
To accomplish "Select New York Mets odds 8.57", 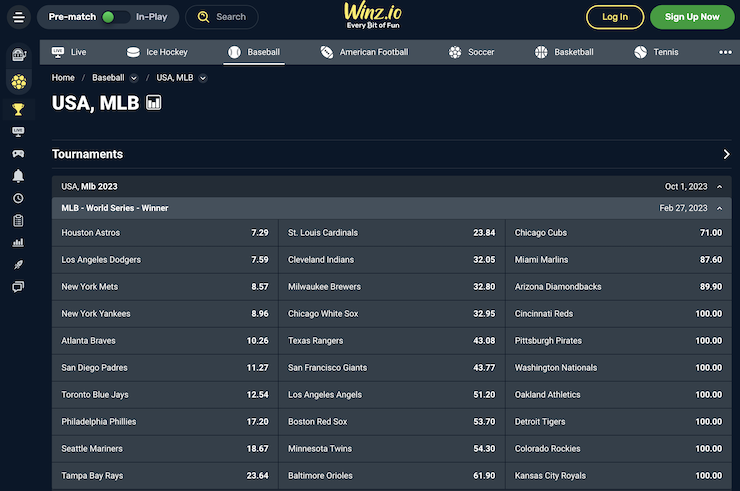I will point(165,287).
